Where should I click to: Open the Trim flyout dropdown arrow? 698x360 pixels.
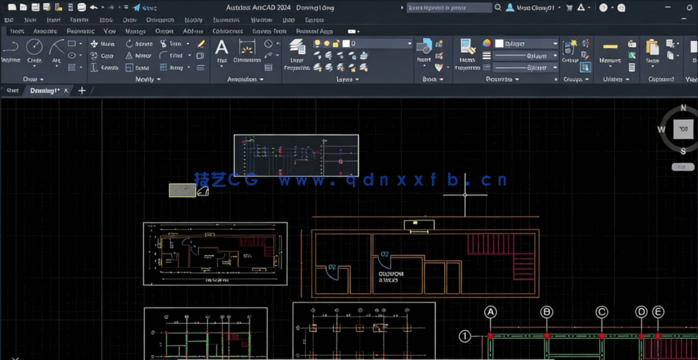[x=188, y=44]
